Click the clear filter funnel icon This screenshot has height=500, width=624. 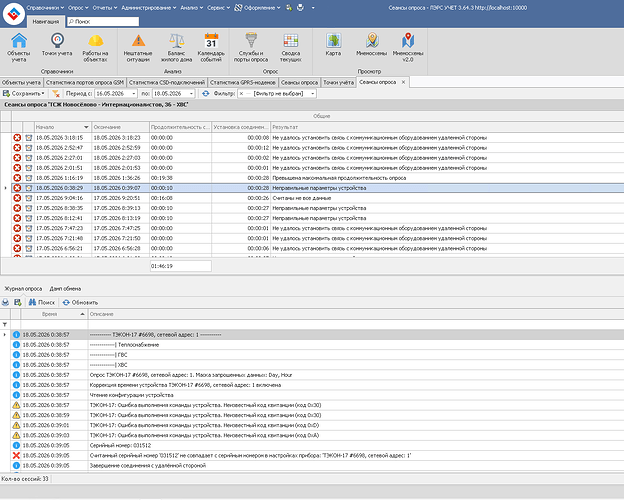(x=56, y=94)
